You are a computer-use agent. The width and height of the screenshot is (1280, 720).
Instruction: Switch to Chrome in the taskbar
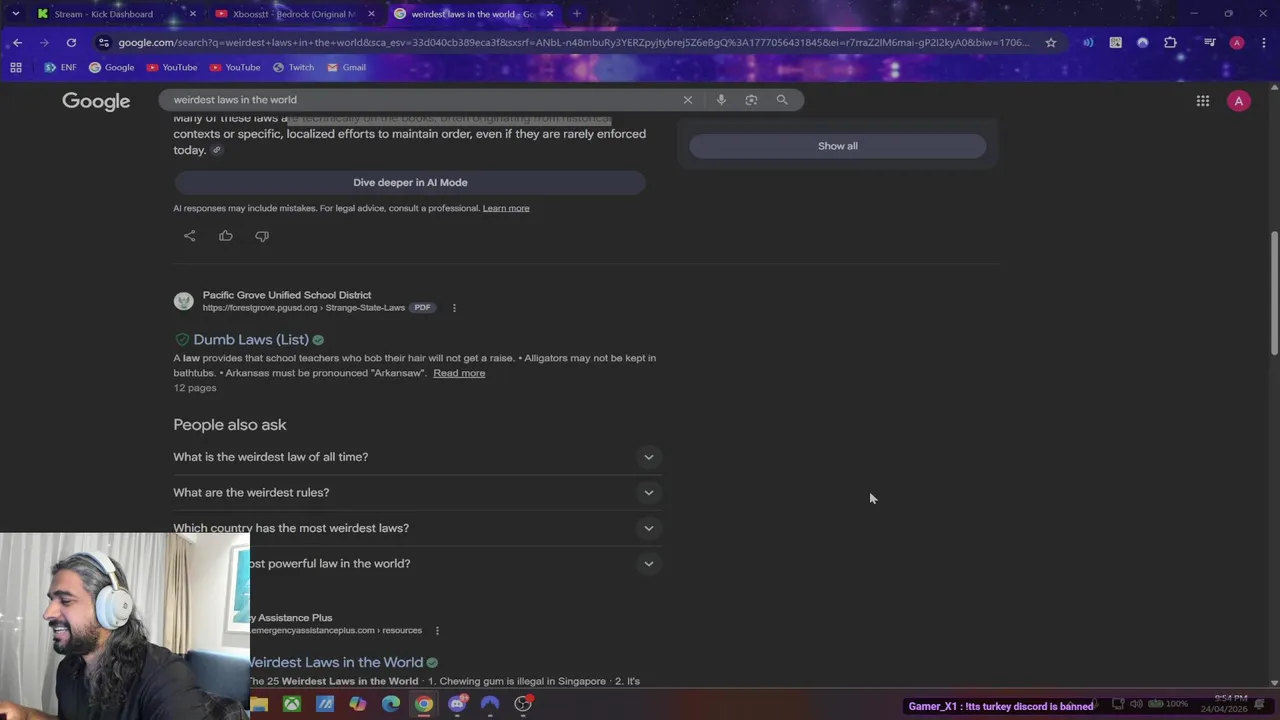[x=424, y=704]
